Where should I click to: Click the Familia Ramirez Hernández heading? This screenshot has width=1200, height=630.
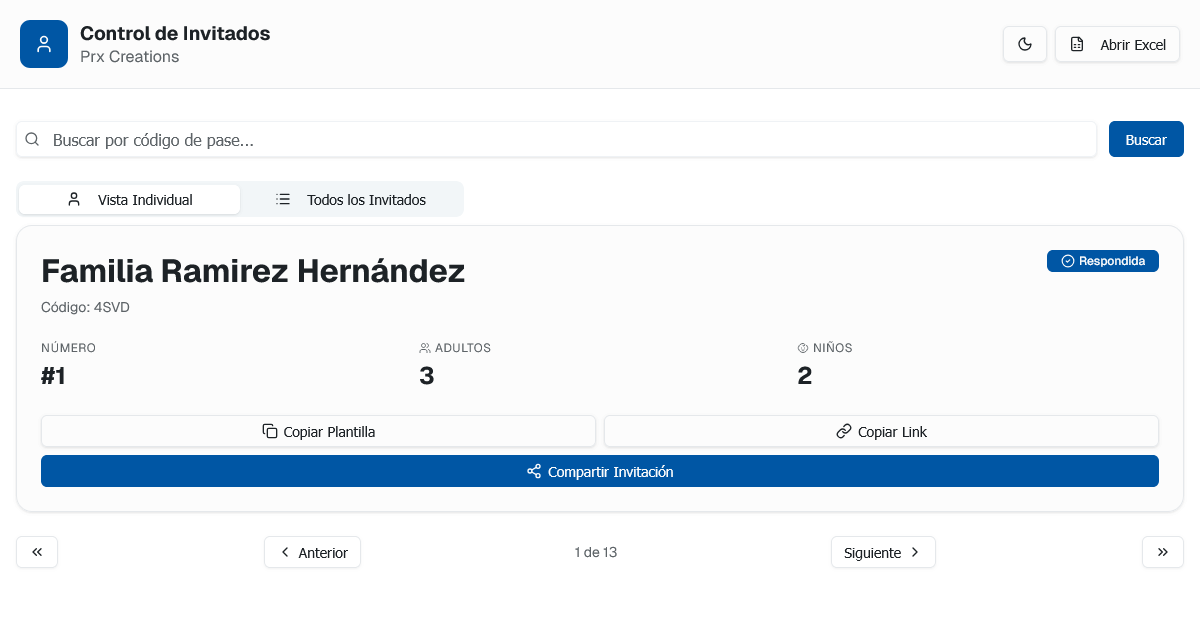click(x=253, y=271)
